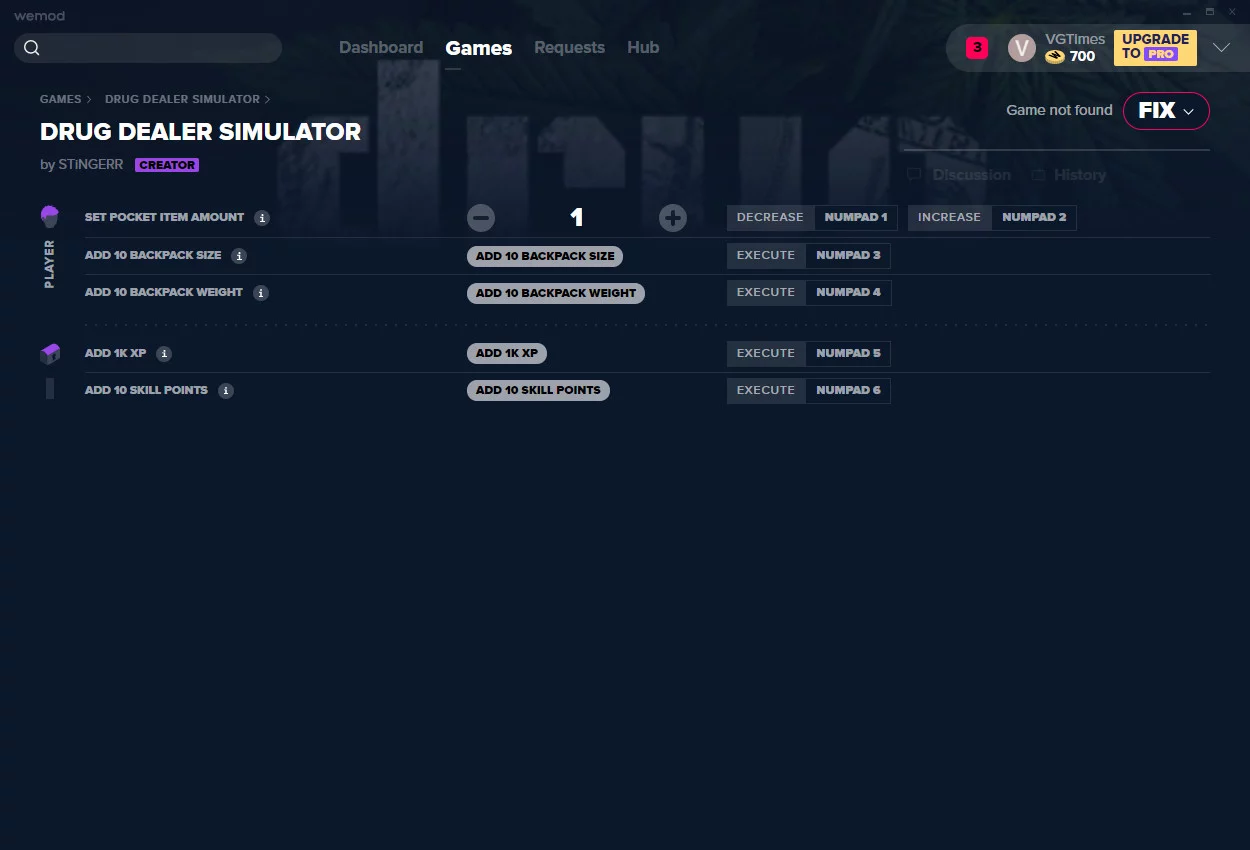Open the notifications badge showing 3
Viewport: 1250px width, 850px height.
point(977,47)
